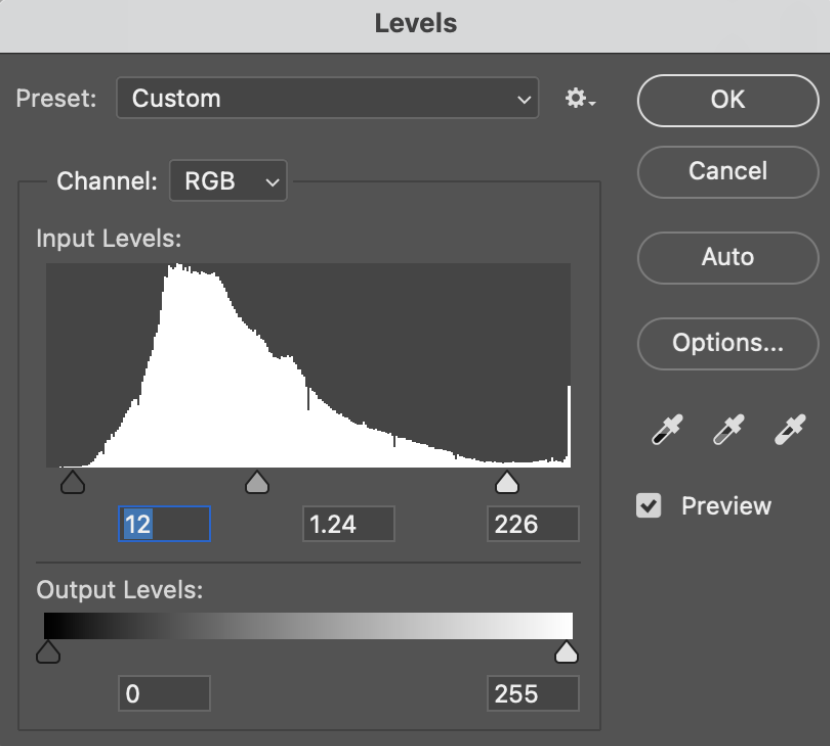Screen dimensions: 830x746
Task: Open the Options... dialog
Action: tap(728, 344)
